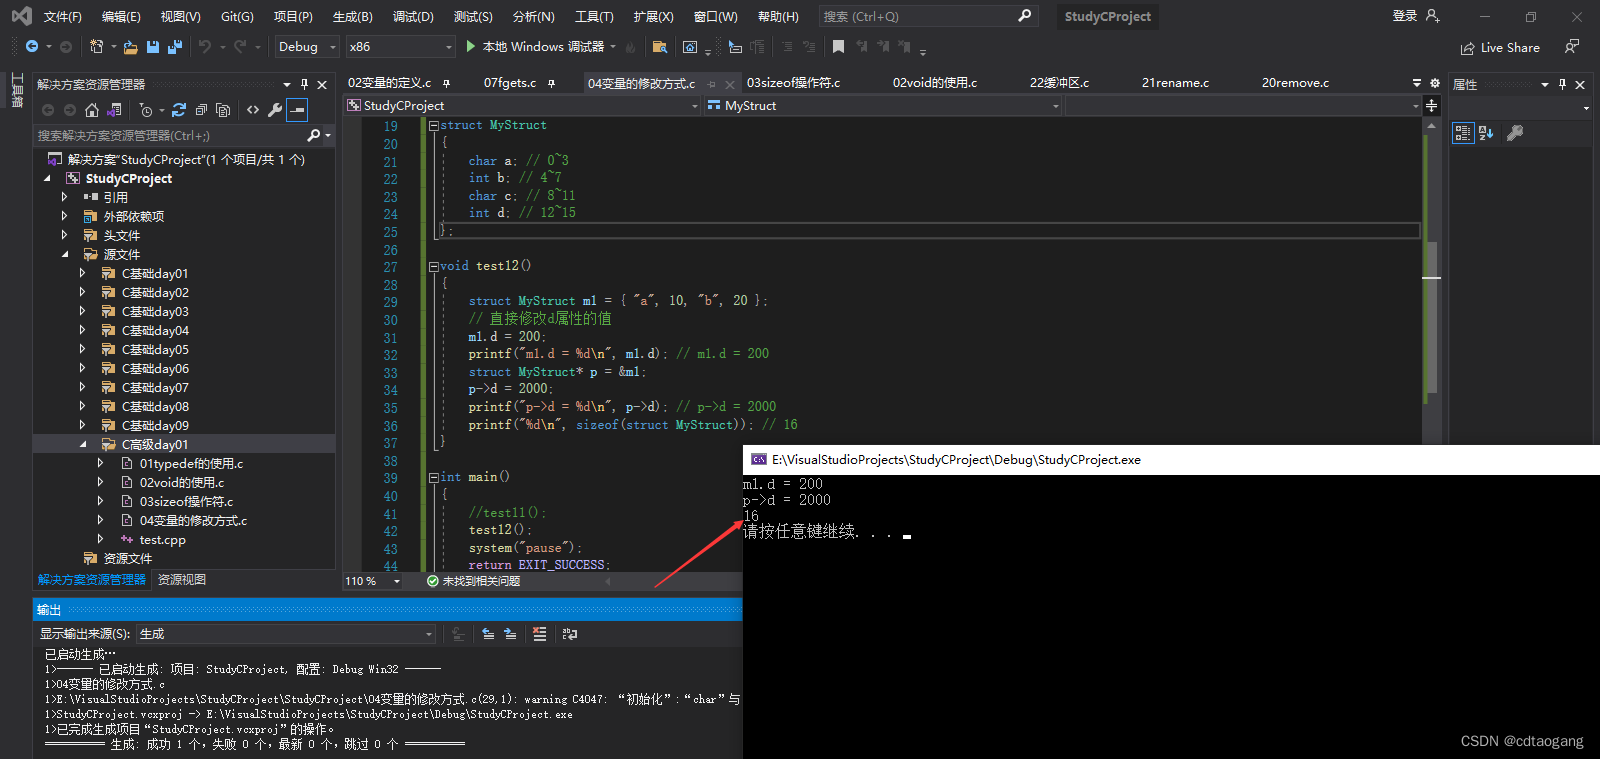
Task: Click the switch views icon in solution explorer
Action: tap(114, 110)
